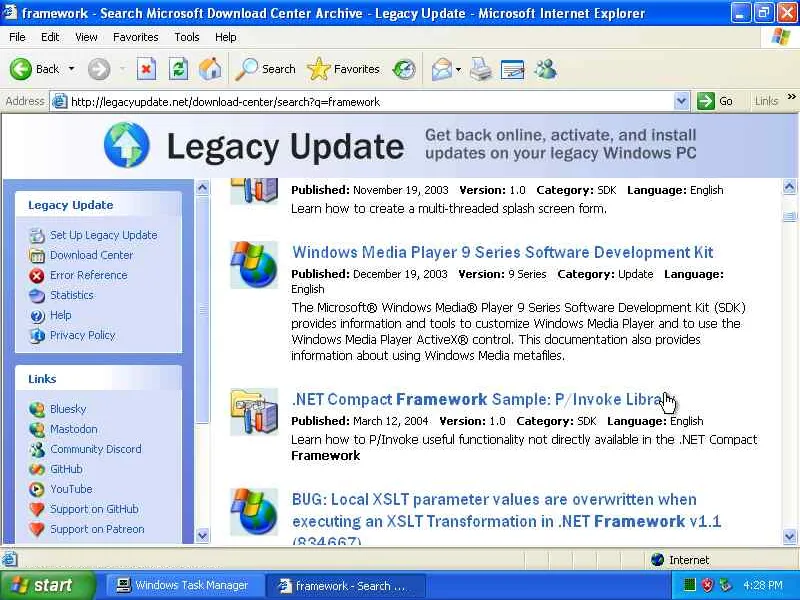
Task: Click the main page scrollbar thumb
Action: point(789,216)
